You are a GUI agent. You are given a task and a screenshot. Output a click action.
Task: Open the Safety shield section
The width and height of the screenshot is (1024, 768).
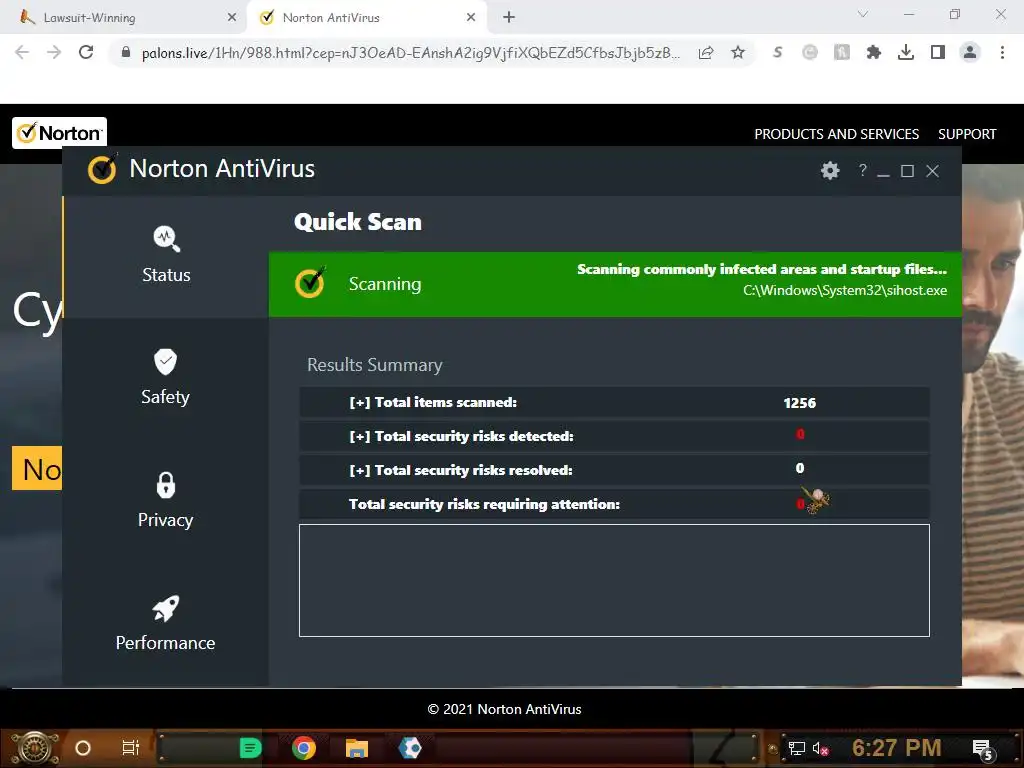pos(165,377)
